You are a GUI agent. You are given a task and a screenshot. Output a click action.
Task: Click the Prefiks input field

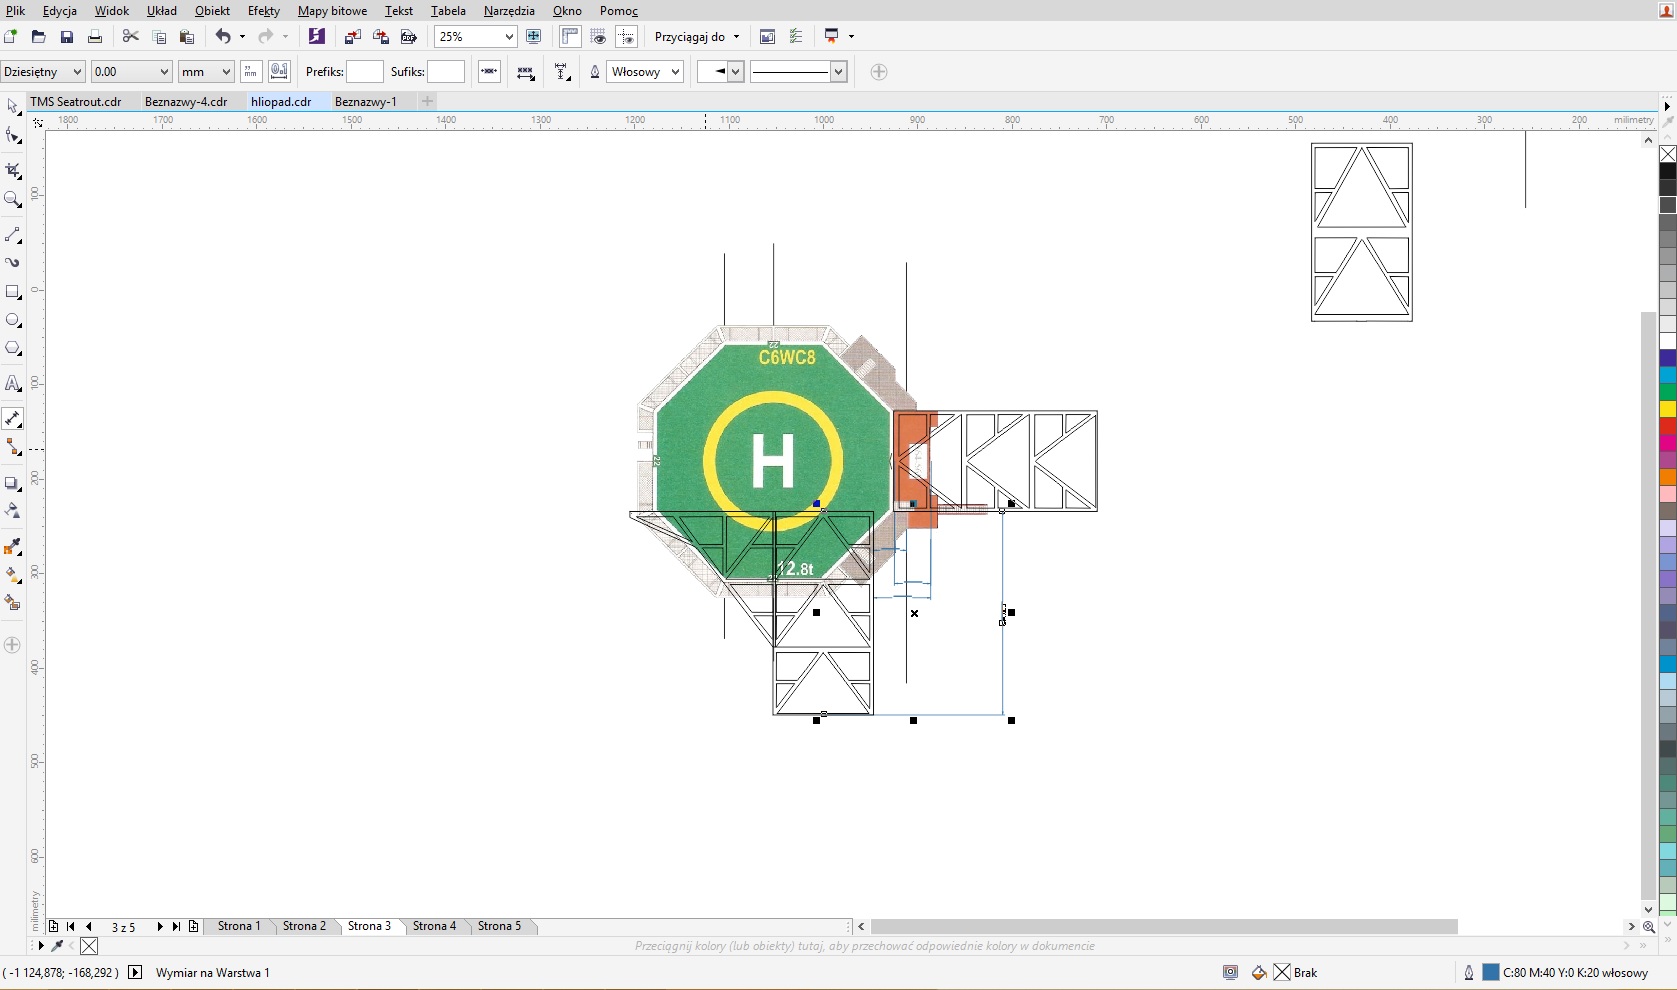click(x=364, y=72)
